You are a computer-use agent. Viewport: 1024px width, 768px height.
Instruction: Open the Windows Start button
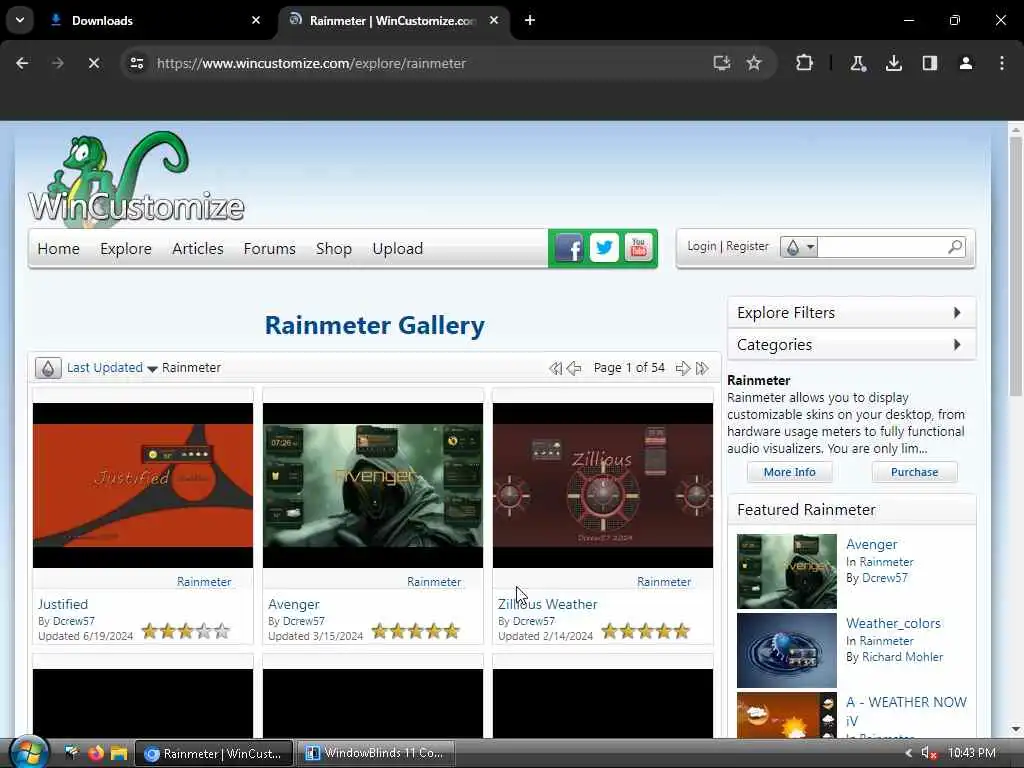tap(27, 752)
